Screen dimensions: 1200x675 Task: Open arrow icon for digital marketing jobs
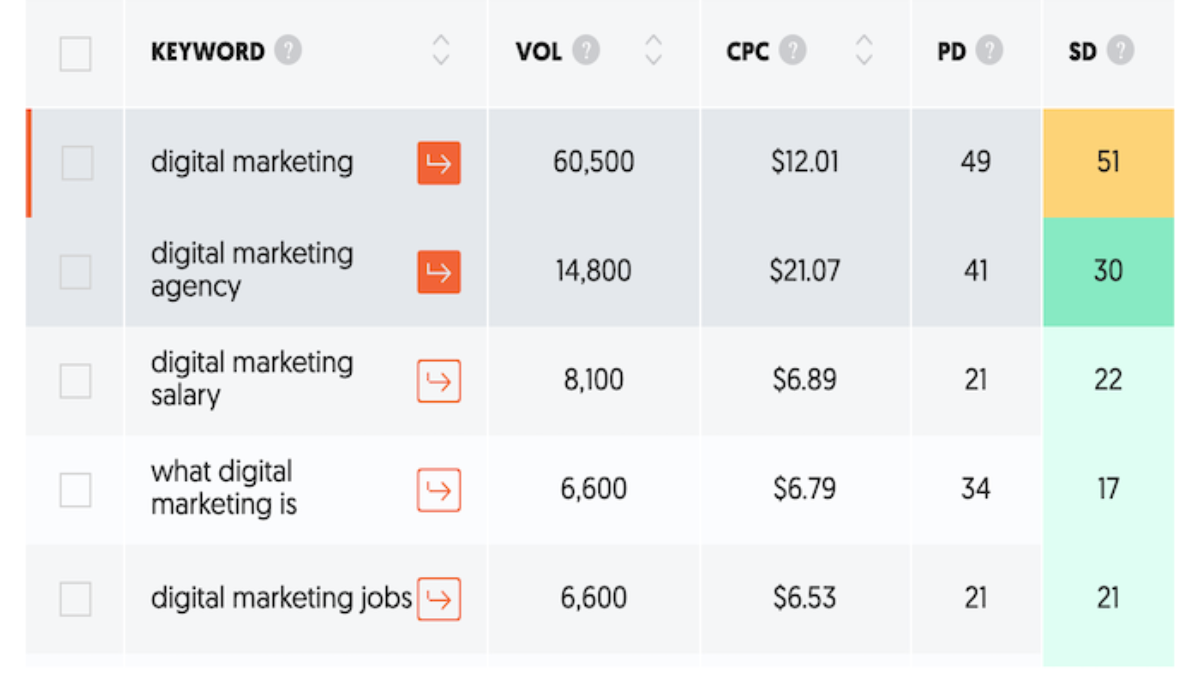click(x=439, y=599)
